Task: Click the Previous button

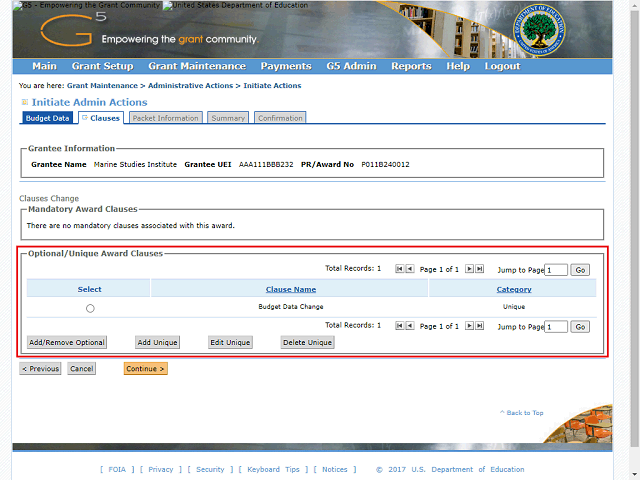Action: (x=40, y=369)
